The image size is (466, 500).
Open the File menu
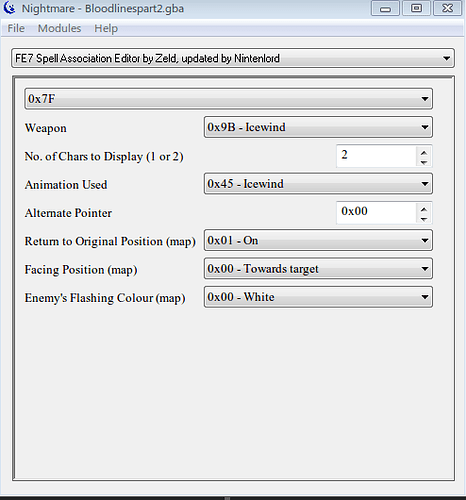click(16, 28)
